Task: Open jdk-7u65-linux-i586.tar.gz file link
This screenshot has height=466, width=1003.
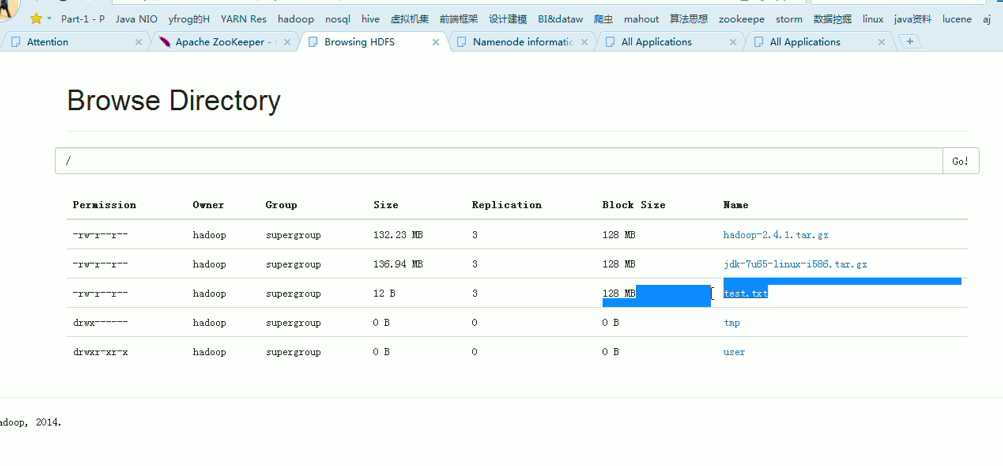Action: (x=795, y=264)
